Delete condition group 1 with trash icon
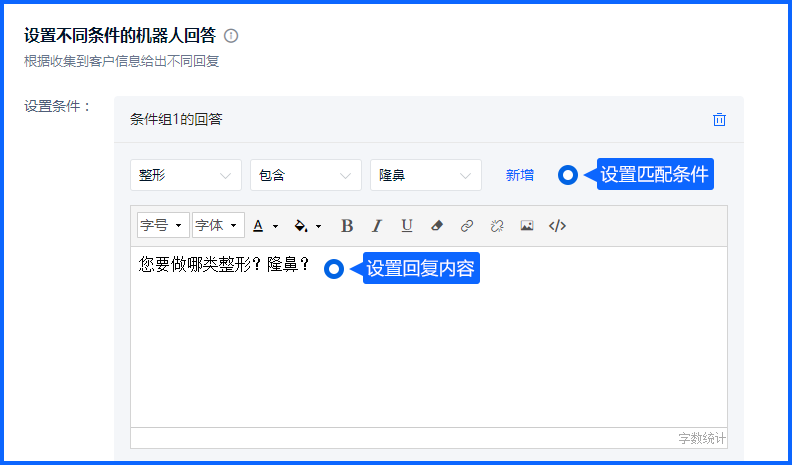Screen dimensions: 792x465 coord(719,120)
